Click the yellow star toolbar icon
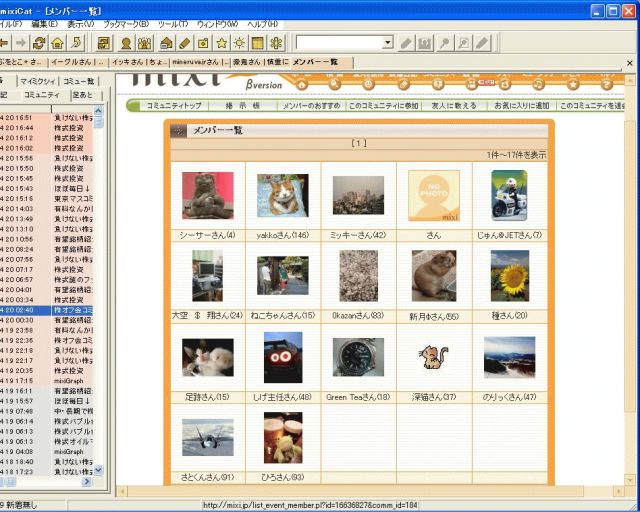Screen dimensions: 640x512 (x=222, y=43)
